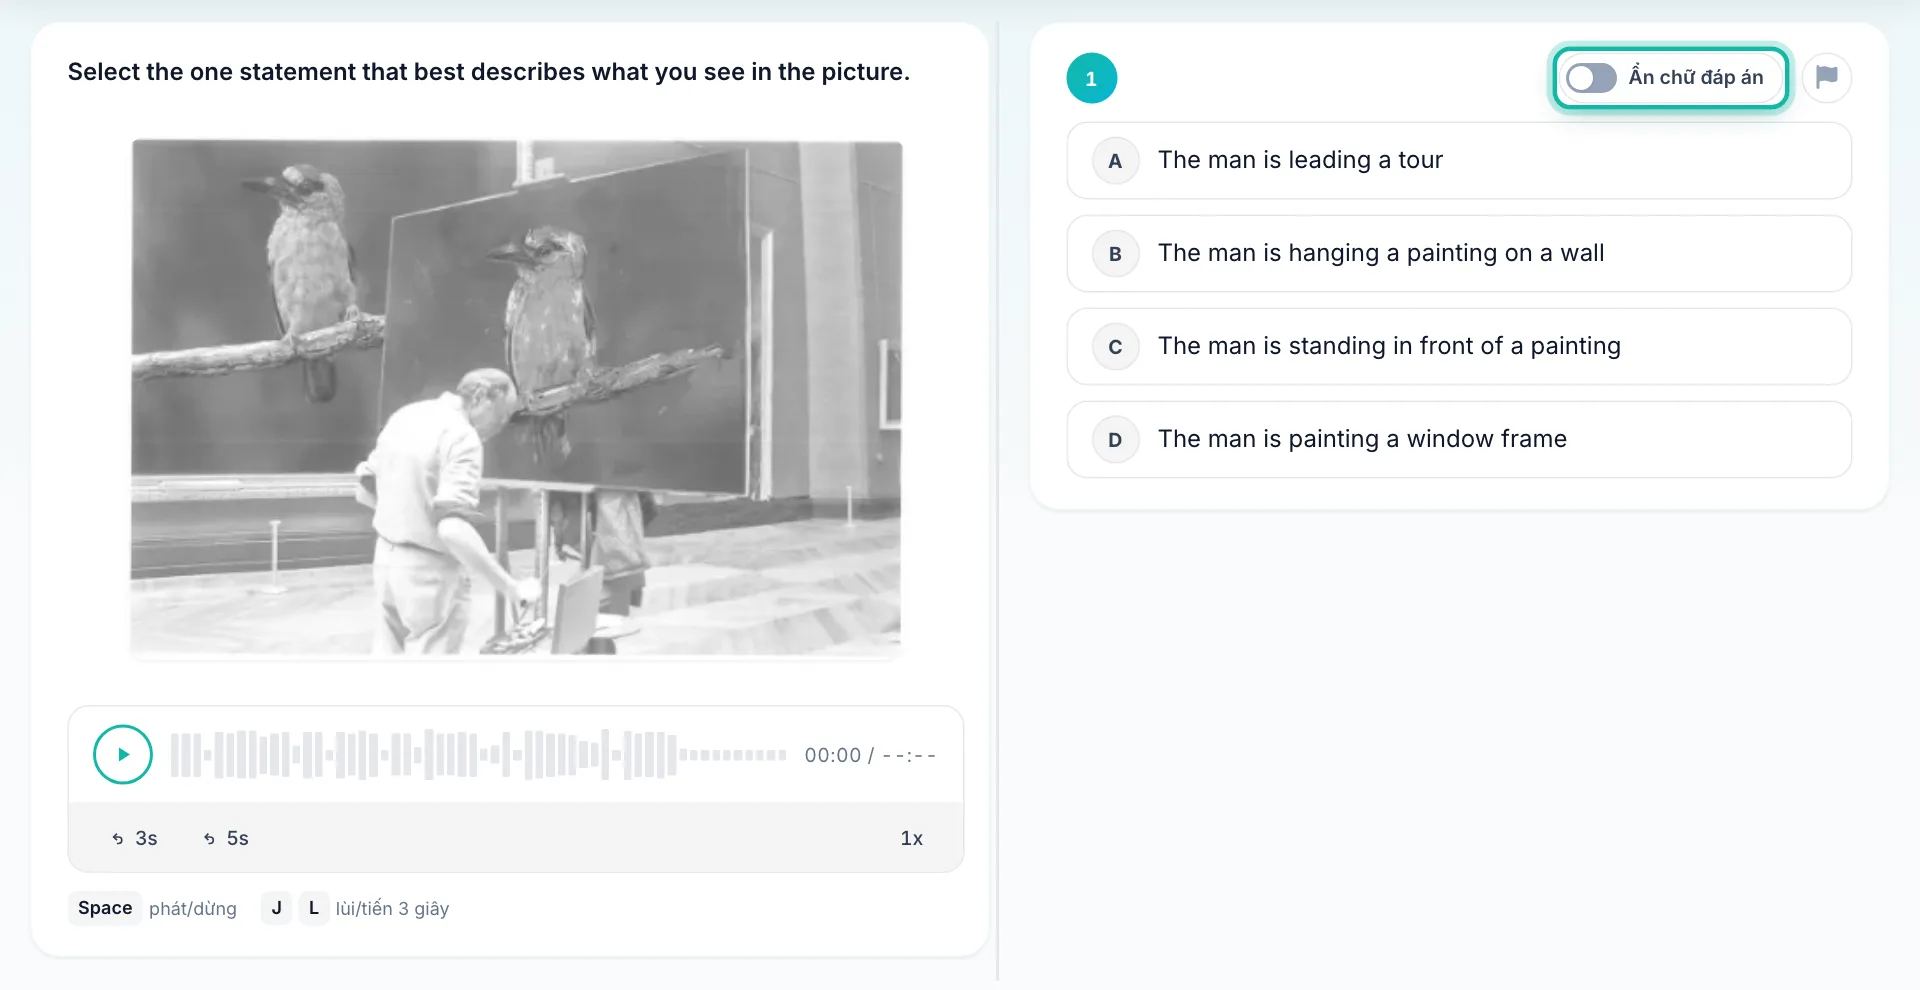The width and height of the screenshot is (1920, 990).
Task: Click the 'Ẩn chữ đáp án' label
Action: point(1696,77)
